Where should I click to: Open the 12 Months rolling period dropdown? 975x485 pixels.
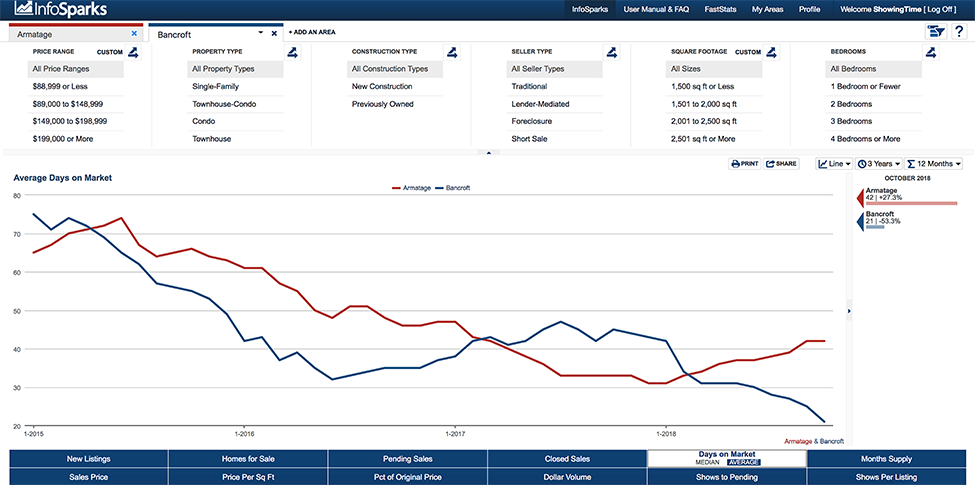934,163
